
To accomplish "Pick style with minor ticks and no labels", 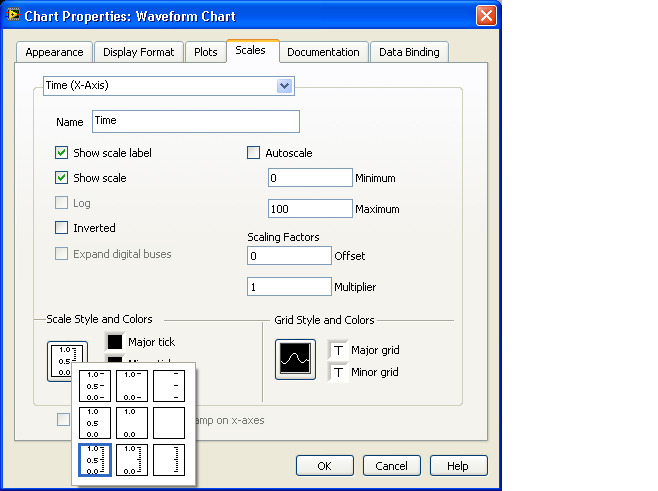I will pos(172,460).
